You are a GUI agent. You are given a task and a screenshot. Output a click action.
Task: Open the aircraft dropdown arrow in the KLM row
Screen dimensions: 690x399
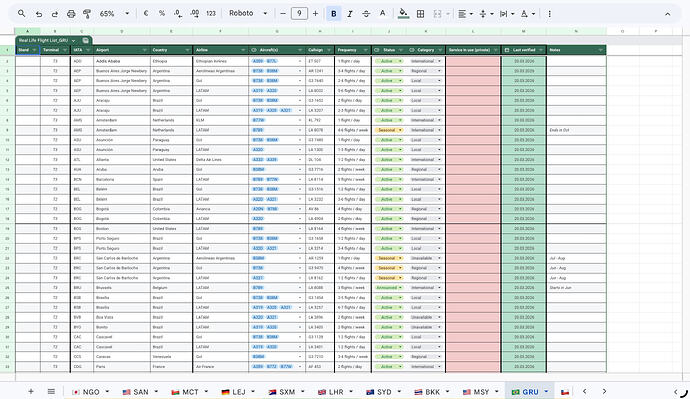tap(300, 120)
